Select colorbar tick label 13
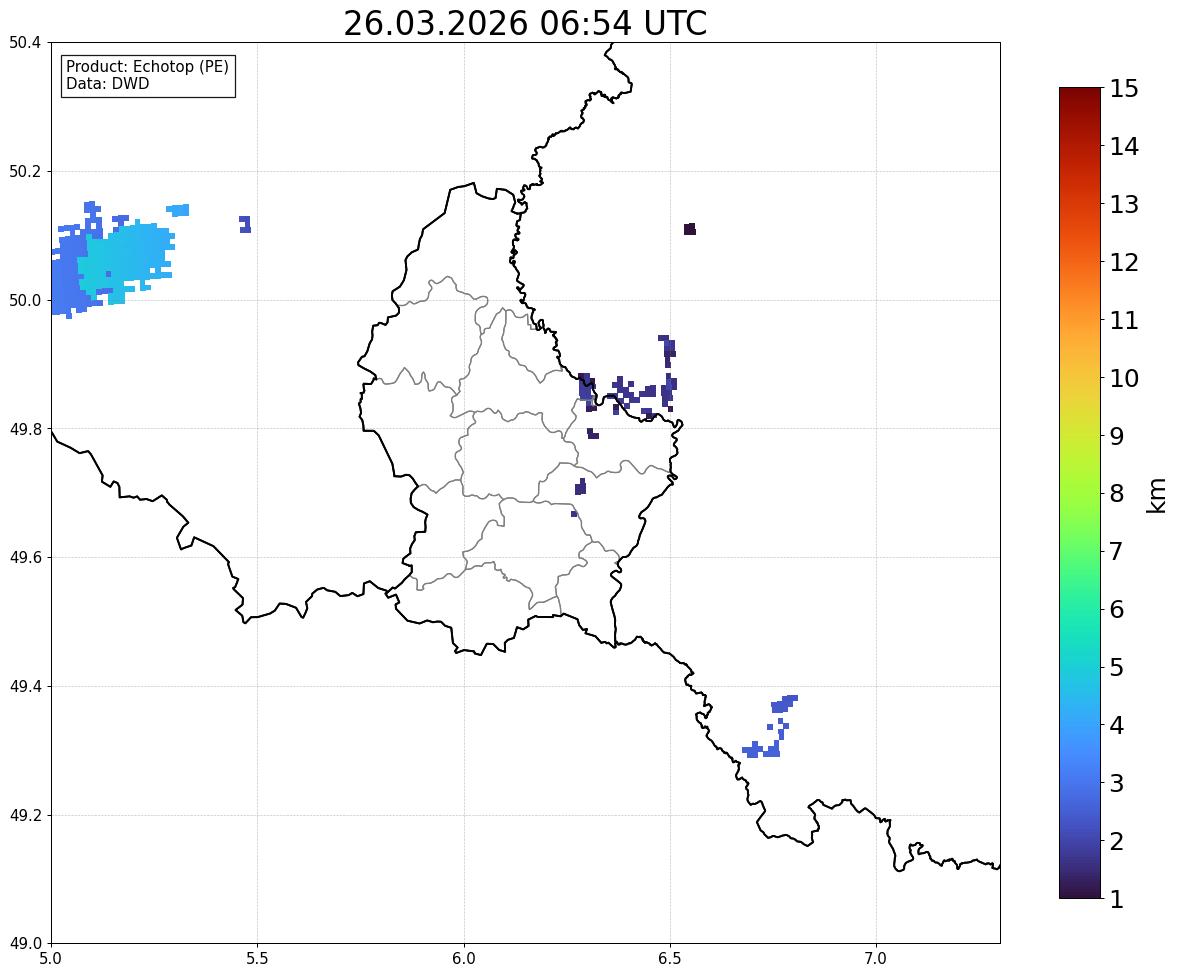This screenshot has width=1178, height=976. click(1124, 204)
